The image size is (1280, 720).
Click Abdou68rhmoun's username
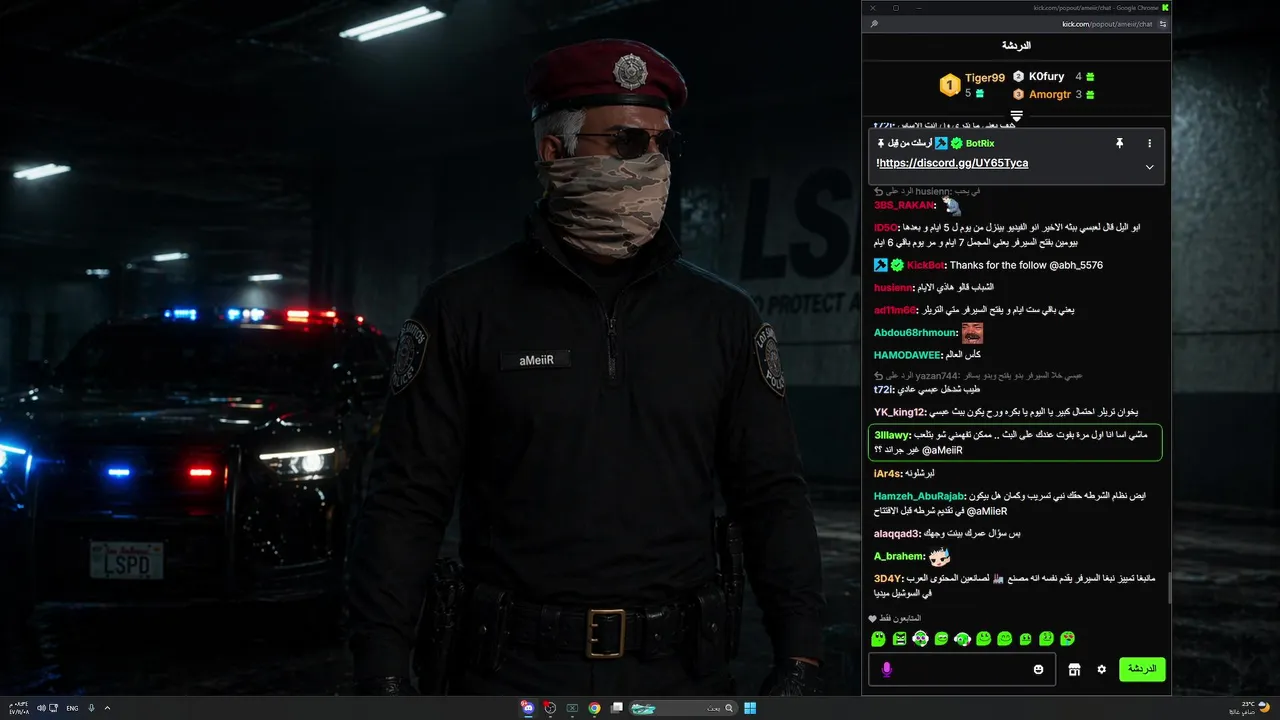click(x=915, y=333)
